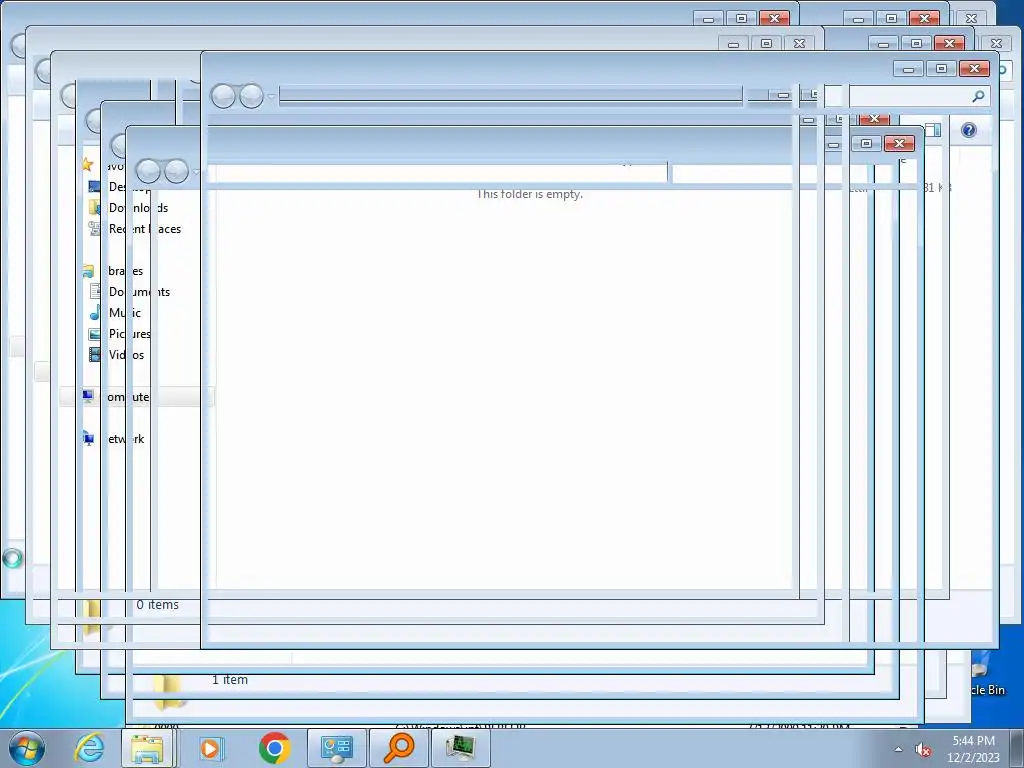This screenshot has height=768, width=1024.
Task: Click Back in the empty folder window
Action: point(148,171)
